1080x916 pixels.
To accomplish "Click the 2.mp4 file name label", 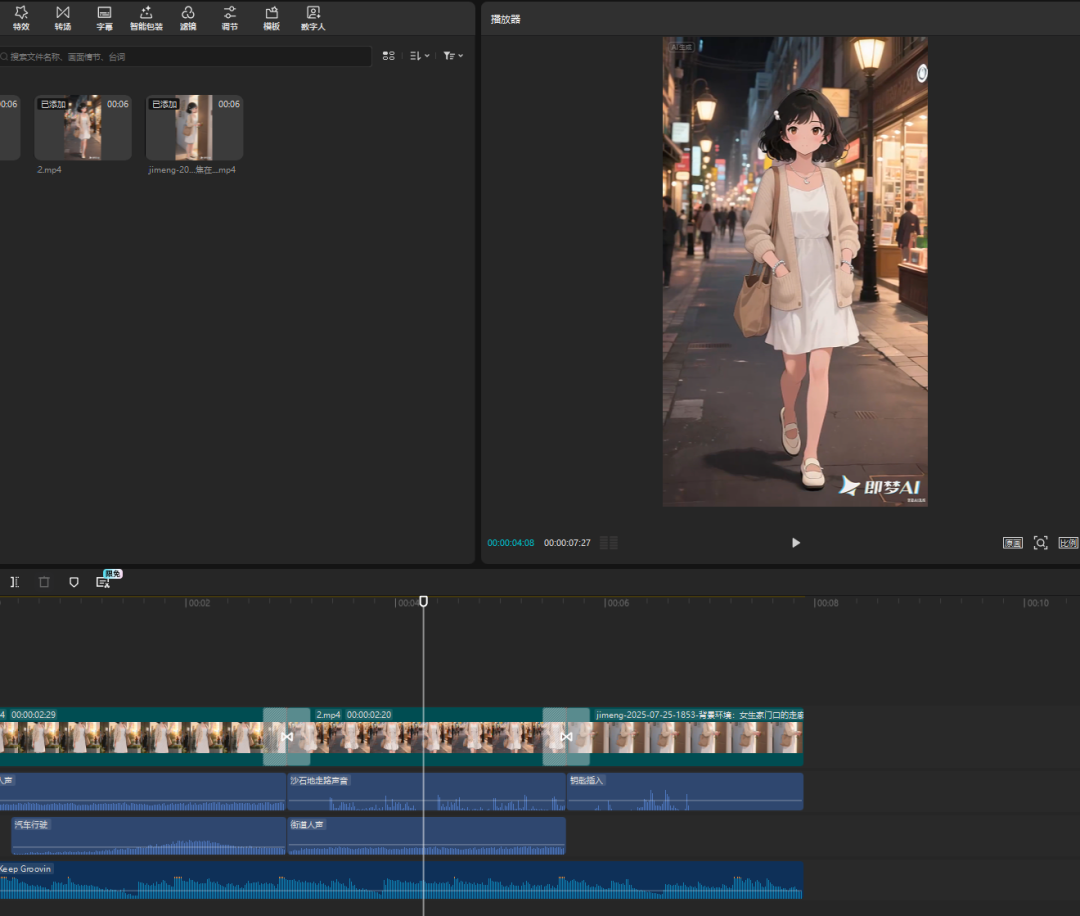I will click(49, 169).
